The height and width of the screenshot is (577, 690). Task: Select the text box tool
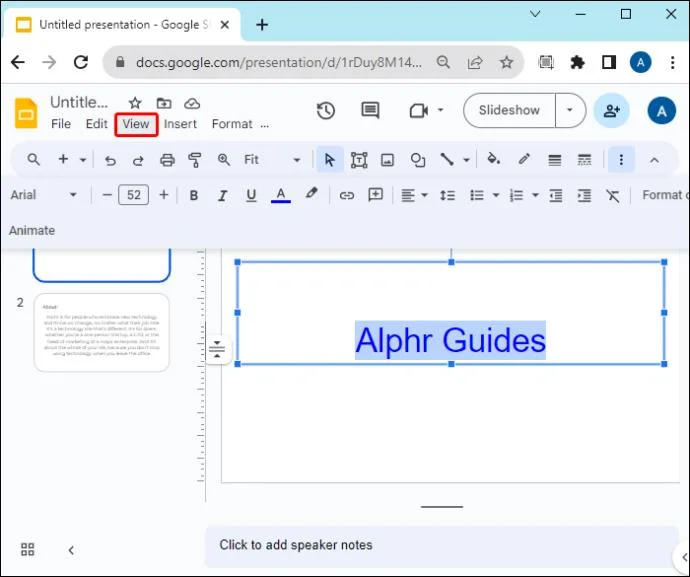click(359, 160)
